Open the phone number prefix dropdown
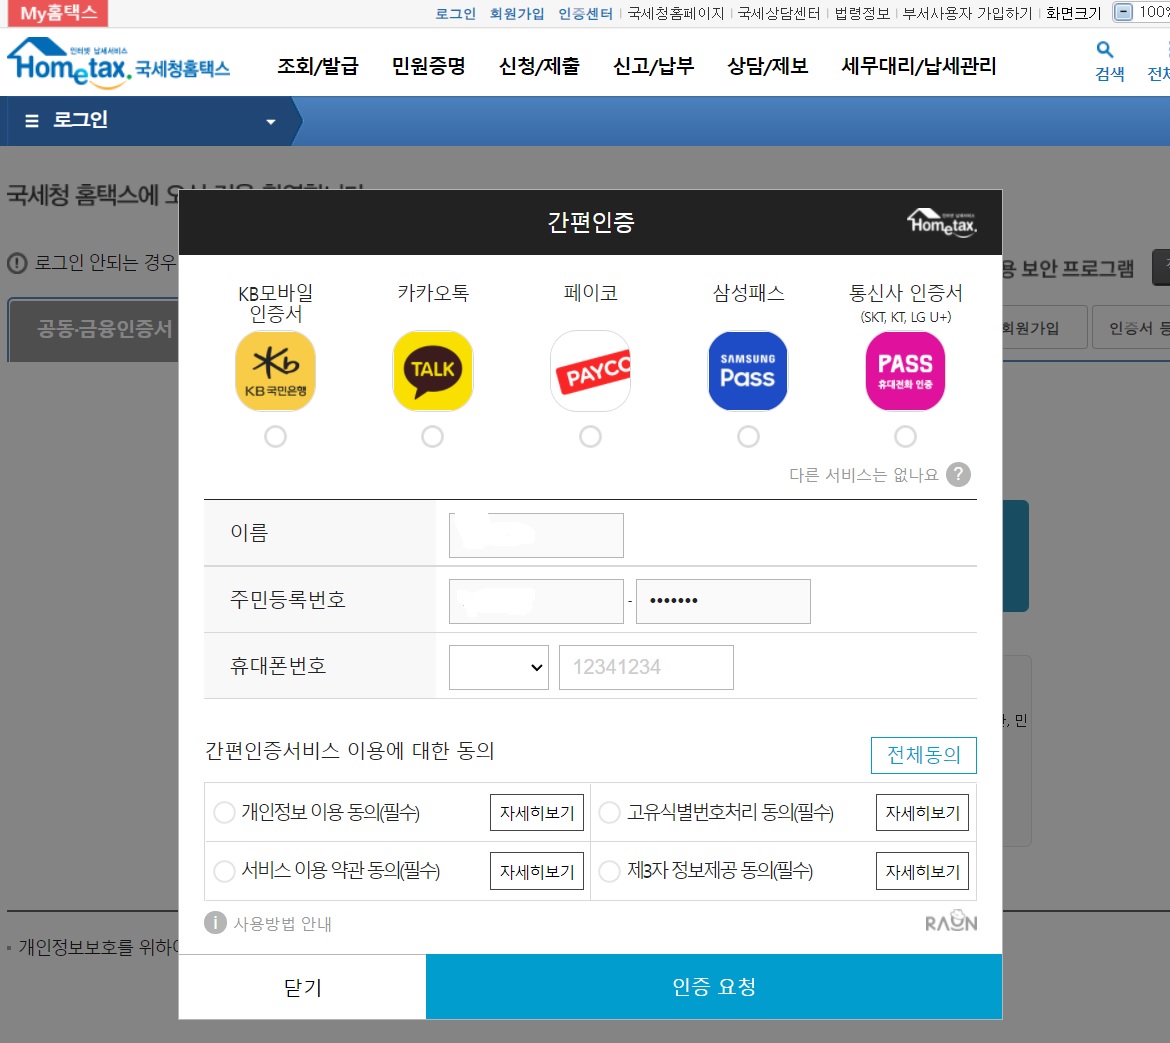The width and height of the screenshot is (1170, 1043). coord(498,667)
